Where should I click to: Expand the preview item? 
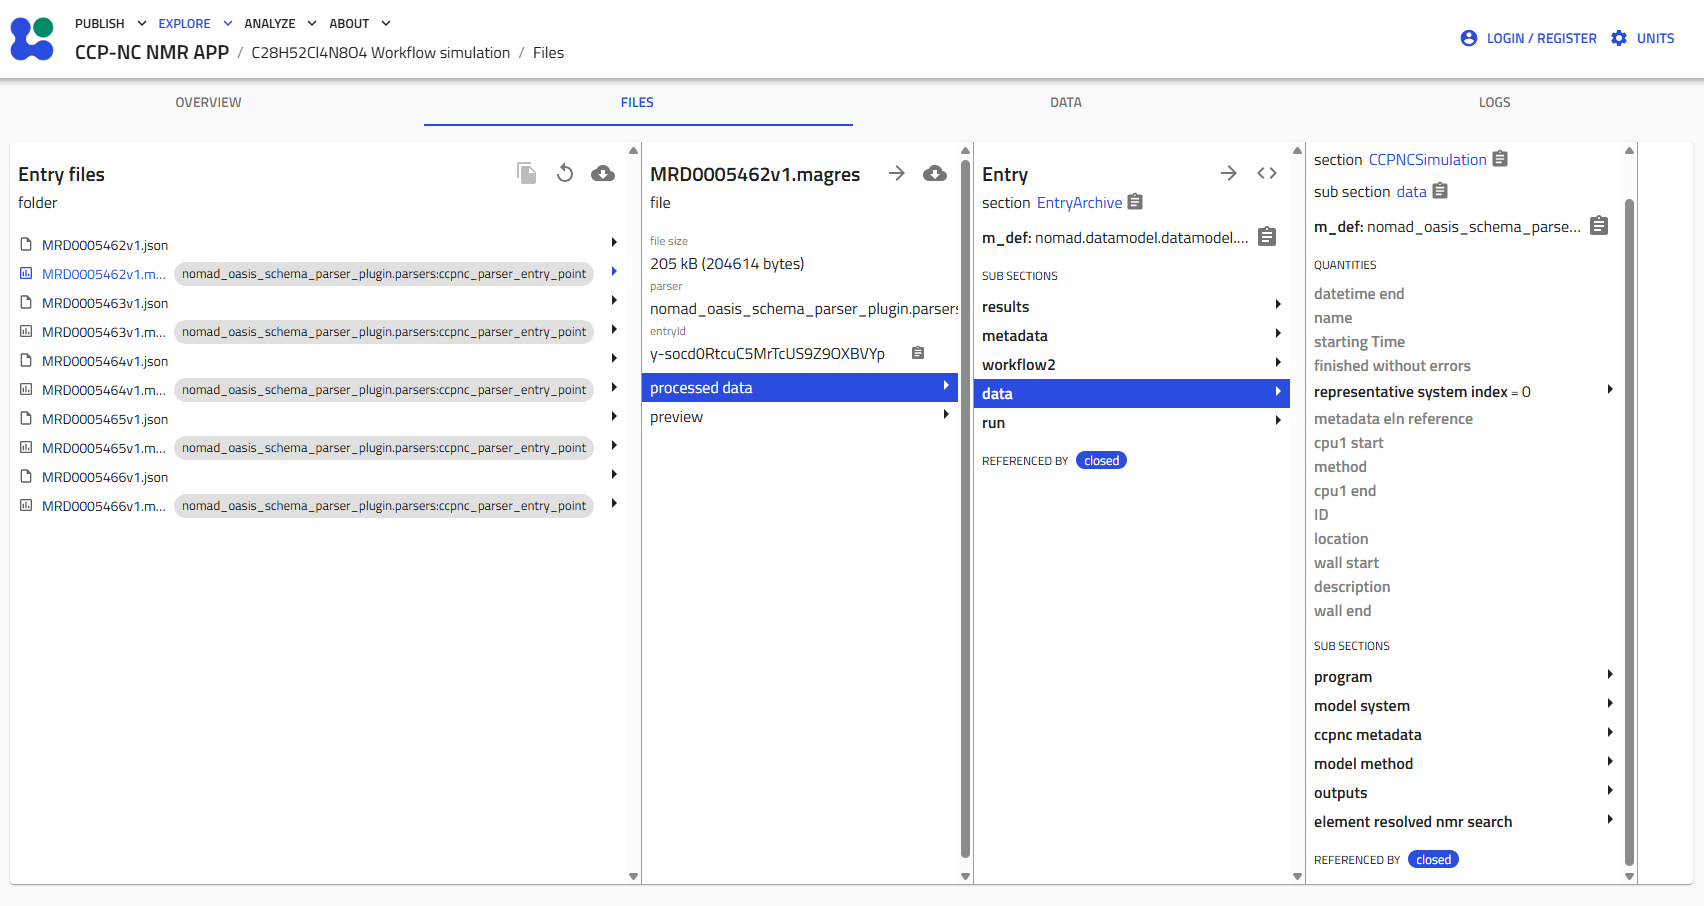pos(800,417)
